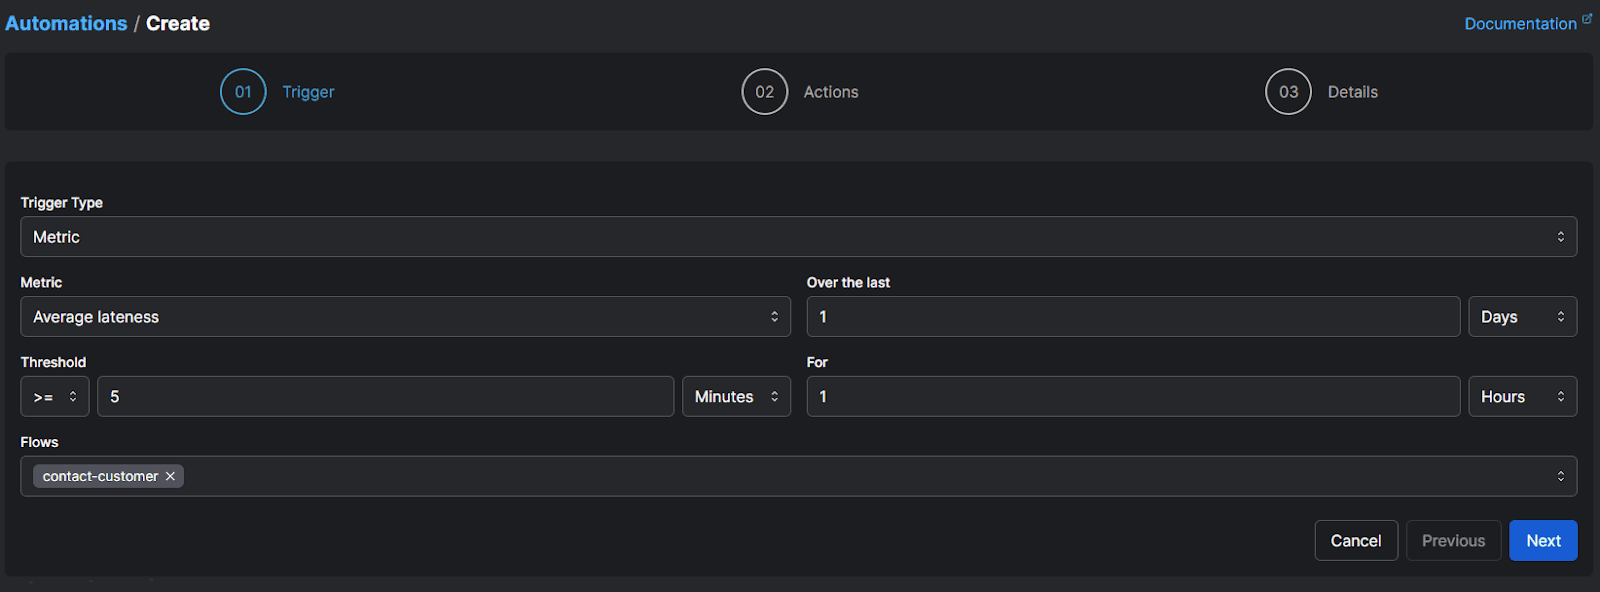Remove the contact-customer flow tag

click(171, 476)
